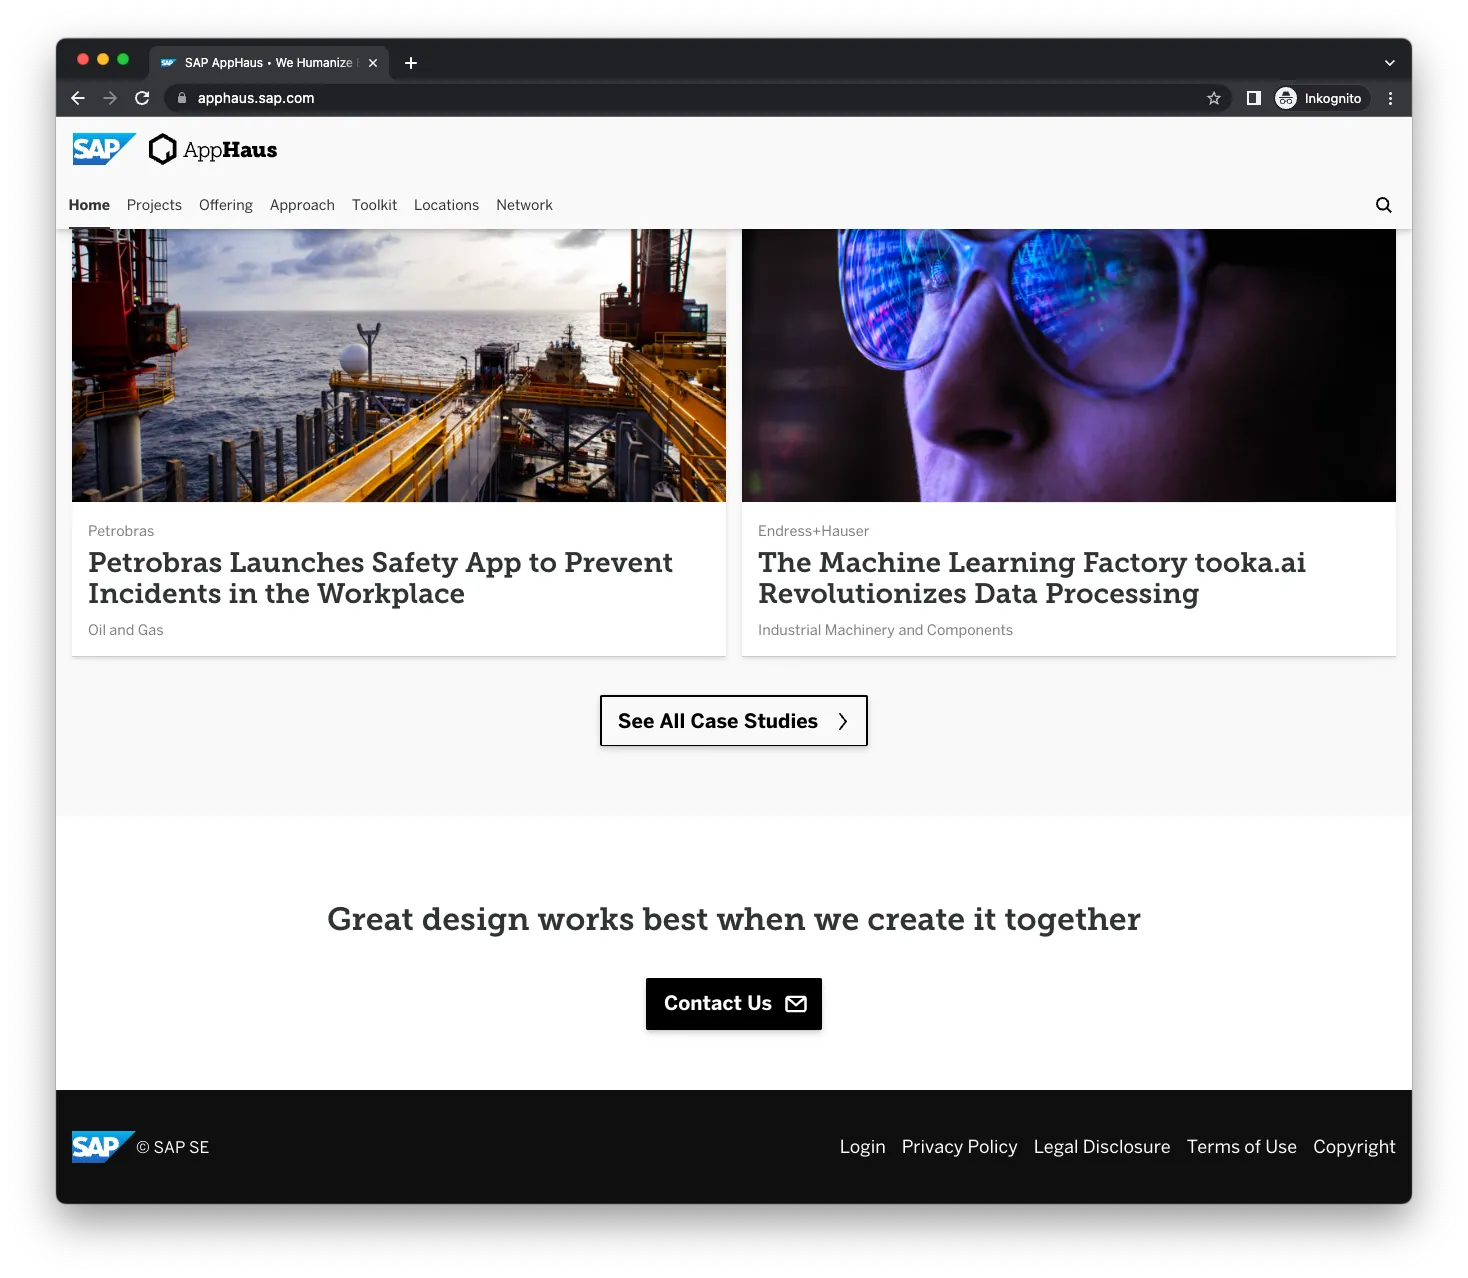This screenshot has height=1278, width=1468.
Task: Open a new tab with the plus icon
Action: [x=411, y=63]
